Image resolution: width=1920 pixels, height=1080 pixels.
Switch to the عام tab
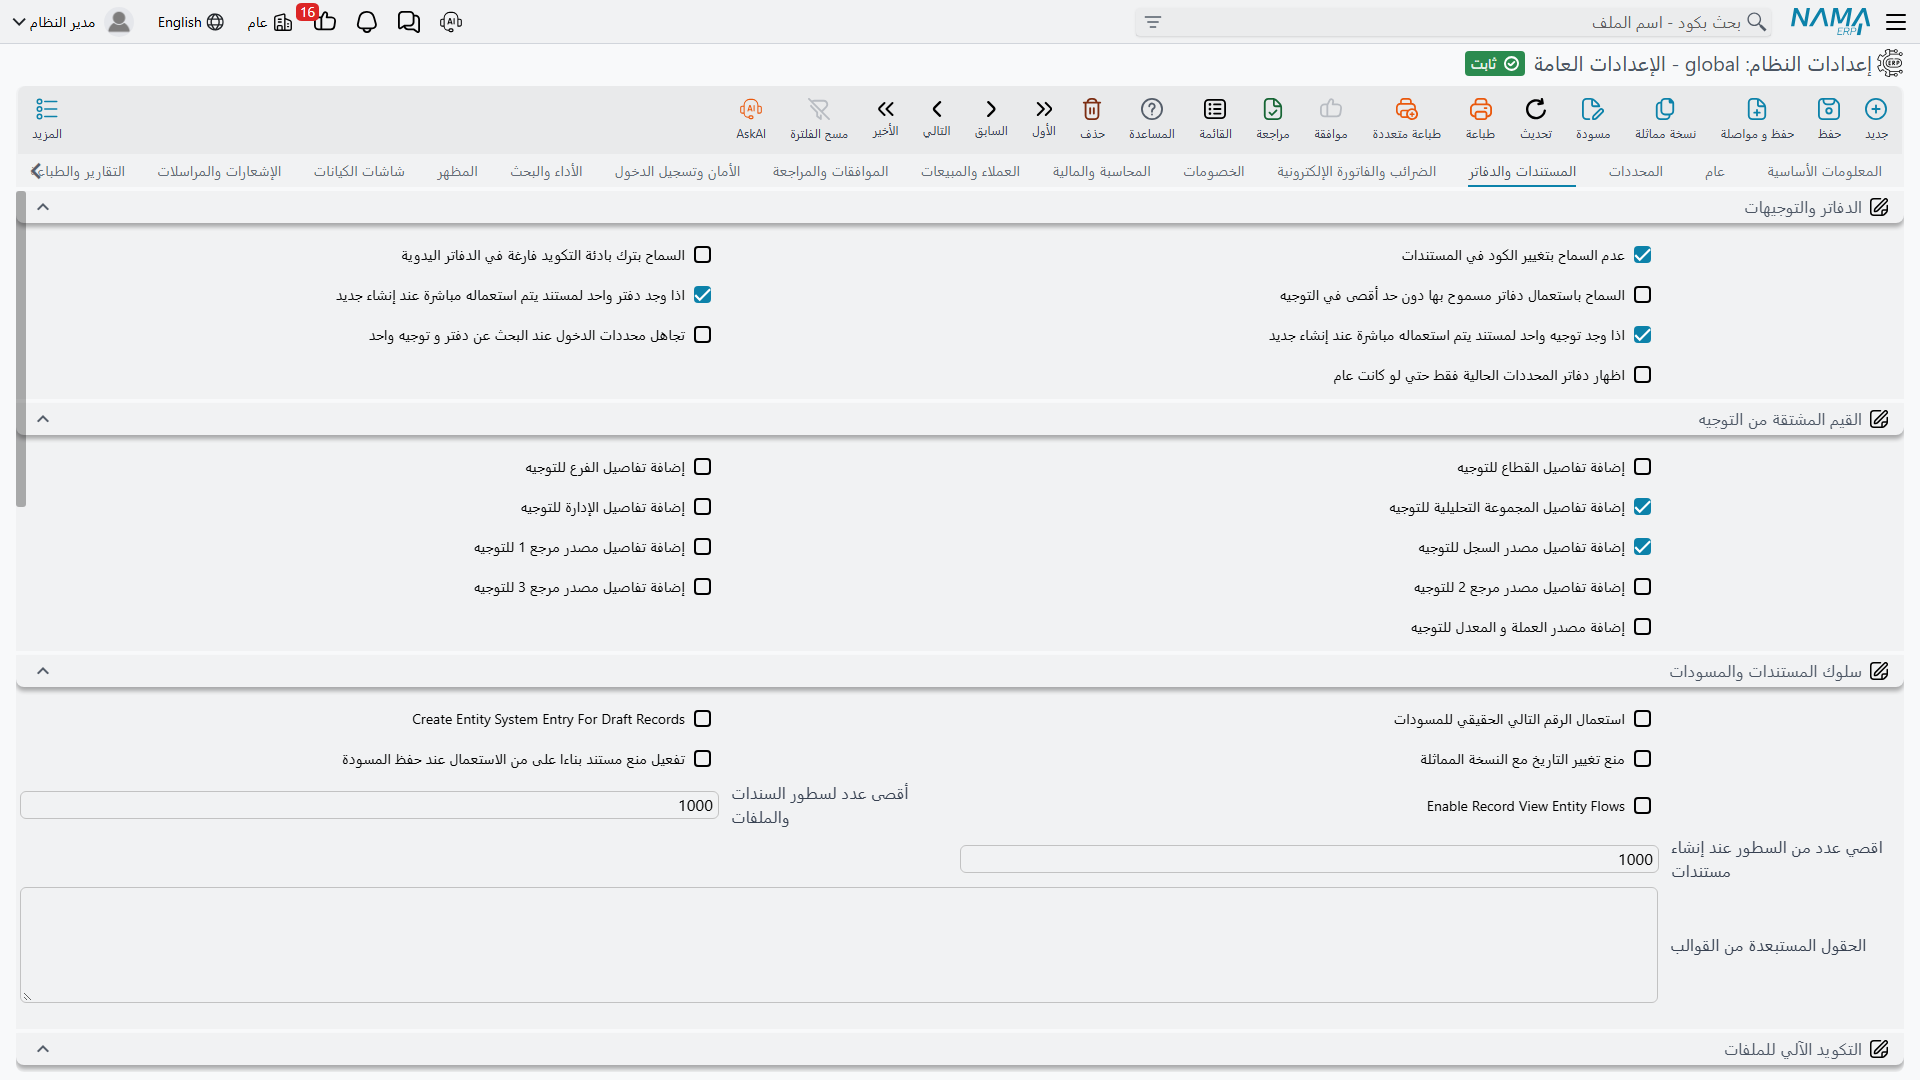click(x=1715, y=171)
